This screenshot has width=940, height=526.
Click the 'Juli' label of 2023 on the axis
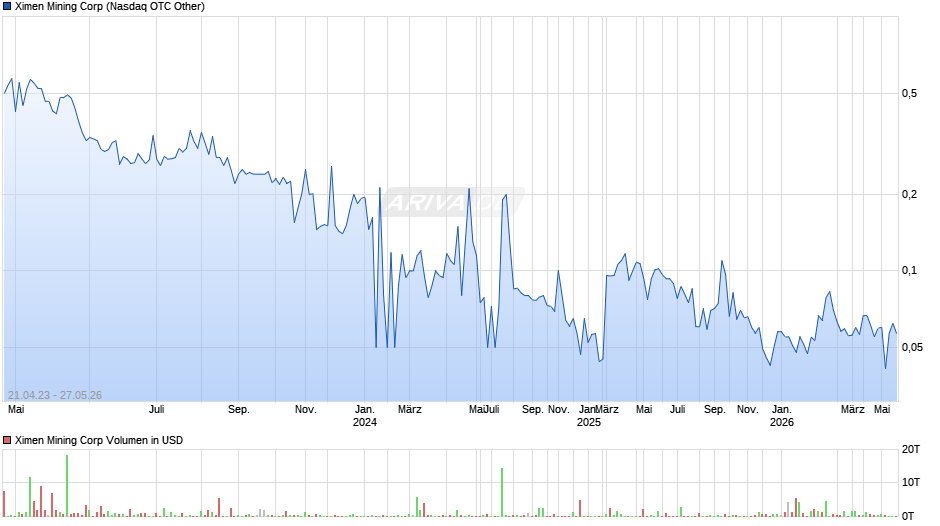coord(156,410)
